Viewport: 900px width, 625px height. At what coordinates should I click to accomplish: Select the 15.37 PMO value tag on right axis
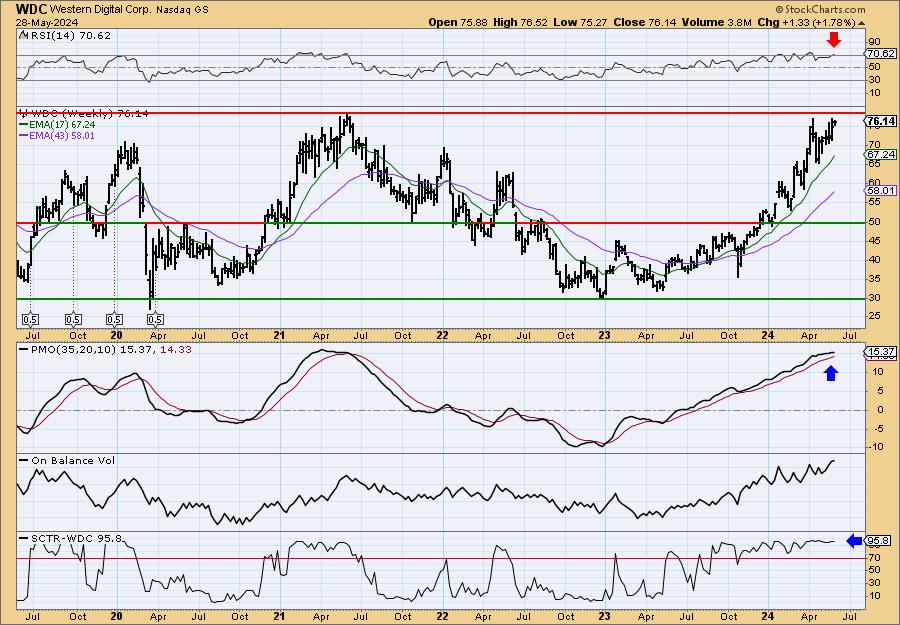[880, 351]
